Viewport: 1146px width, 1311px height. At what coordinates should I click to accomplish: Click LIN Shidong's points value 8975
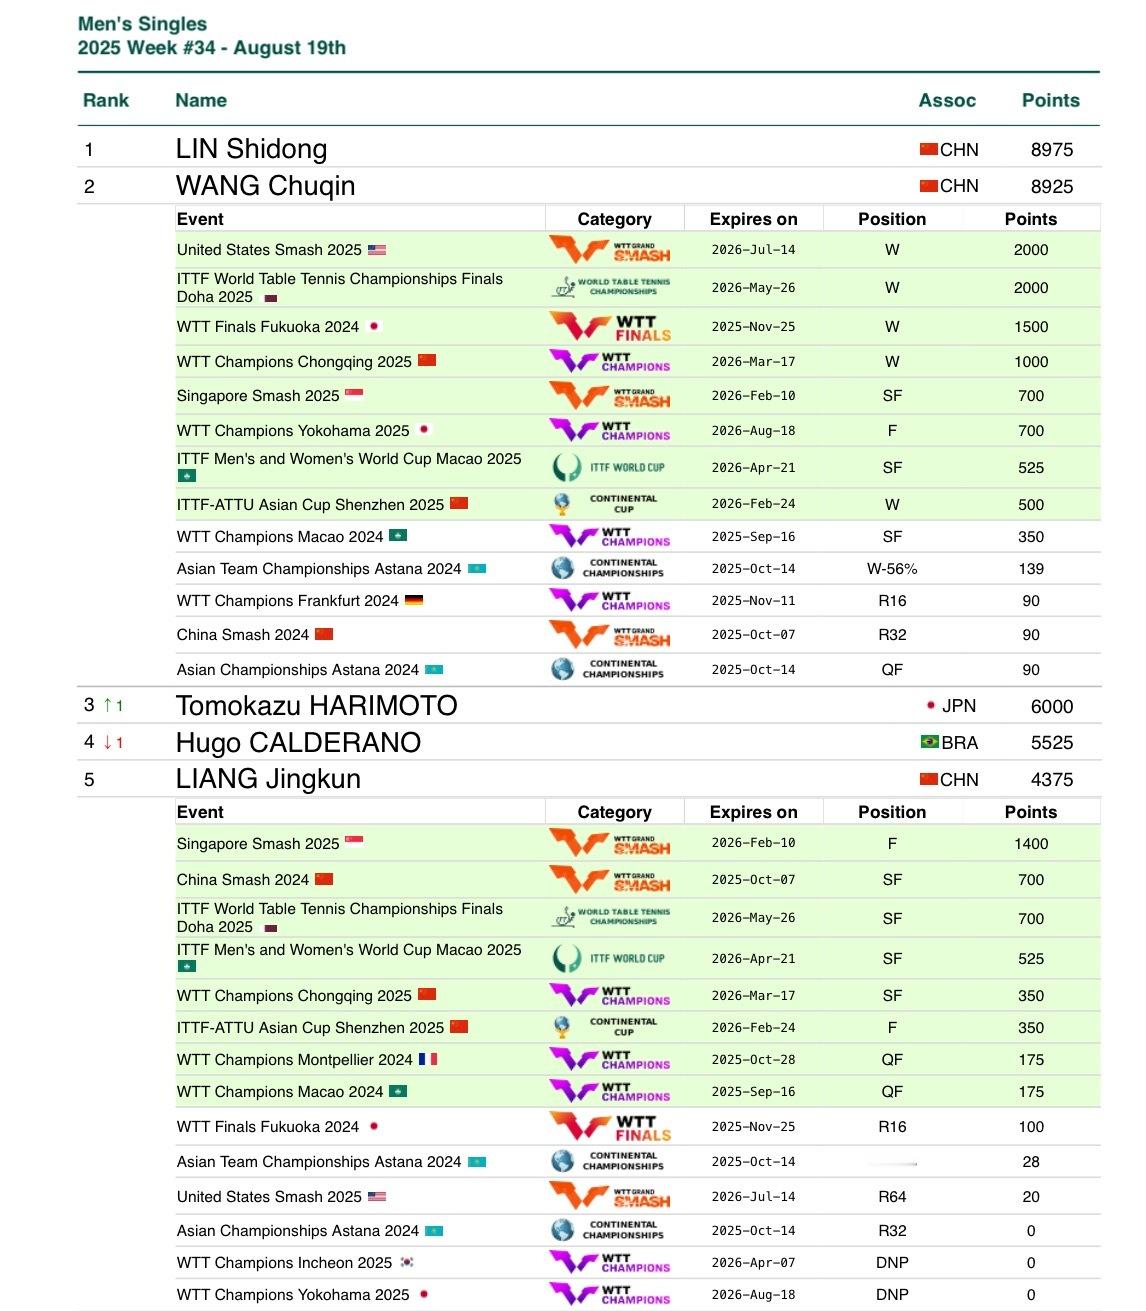coord(1052,149)
